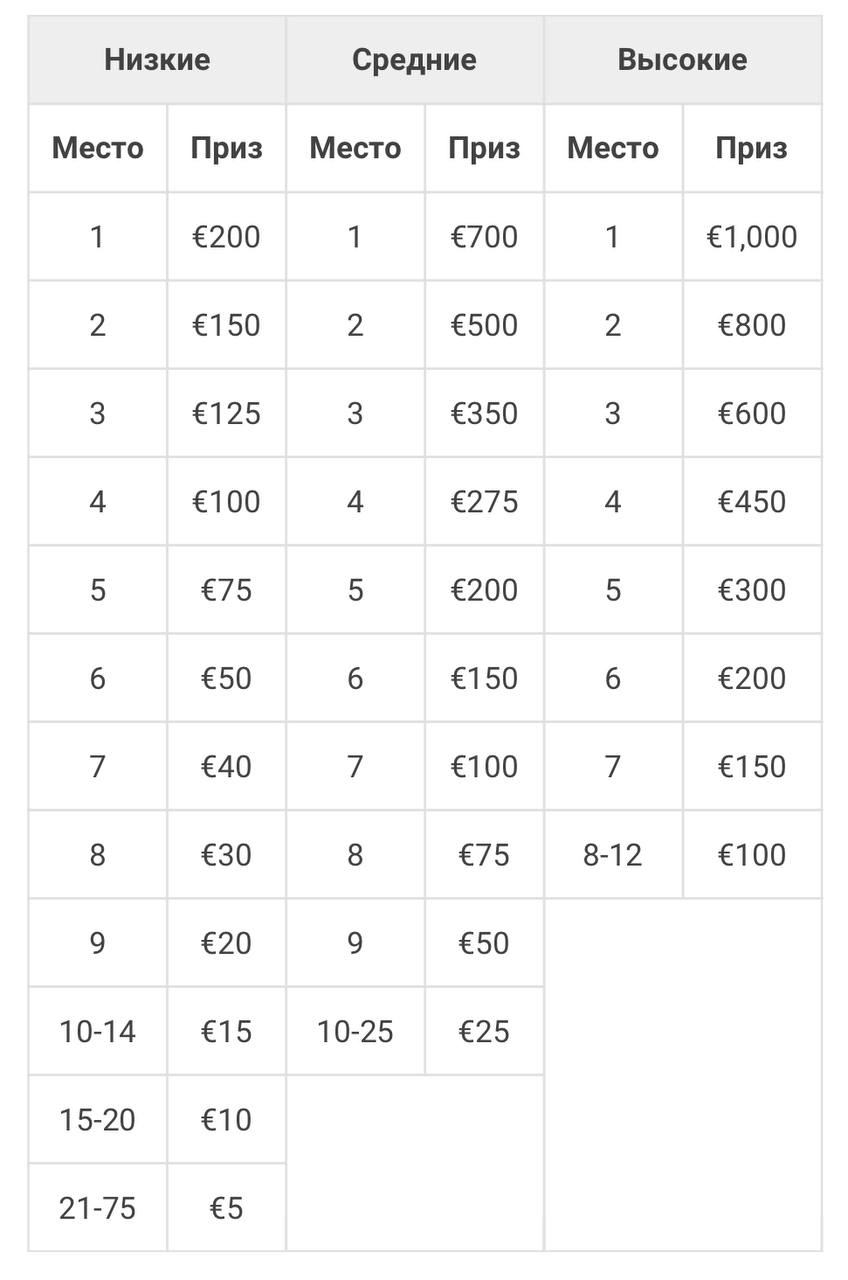Select the €1,000 prize cell
This screenshot has height=1280, width=848.
click(x=752, y=237)
